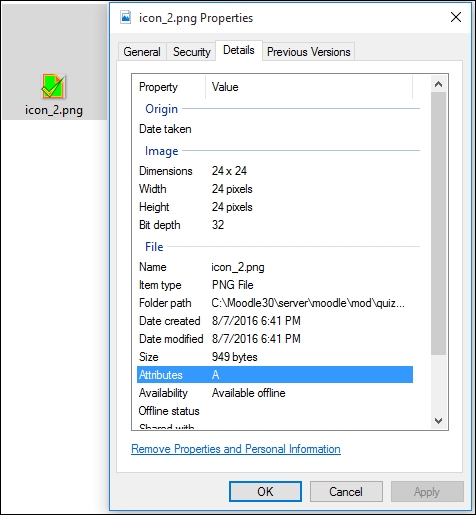Screen dimensions: 476x515
Task: Close the Properties dialog
Action: click(x=456, y=17)
